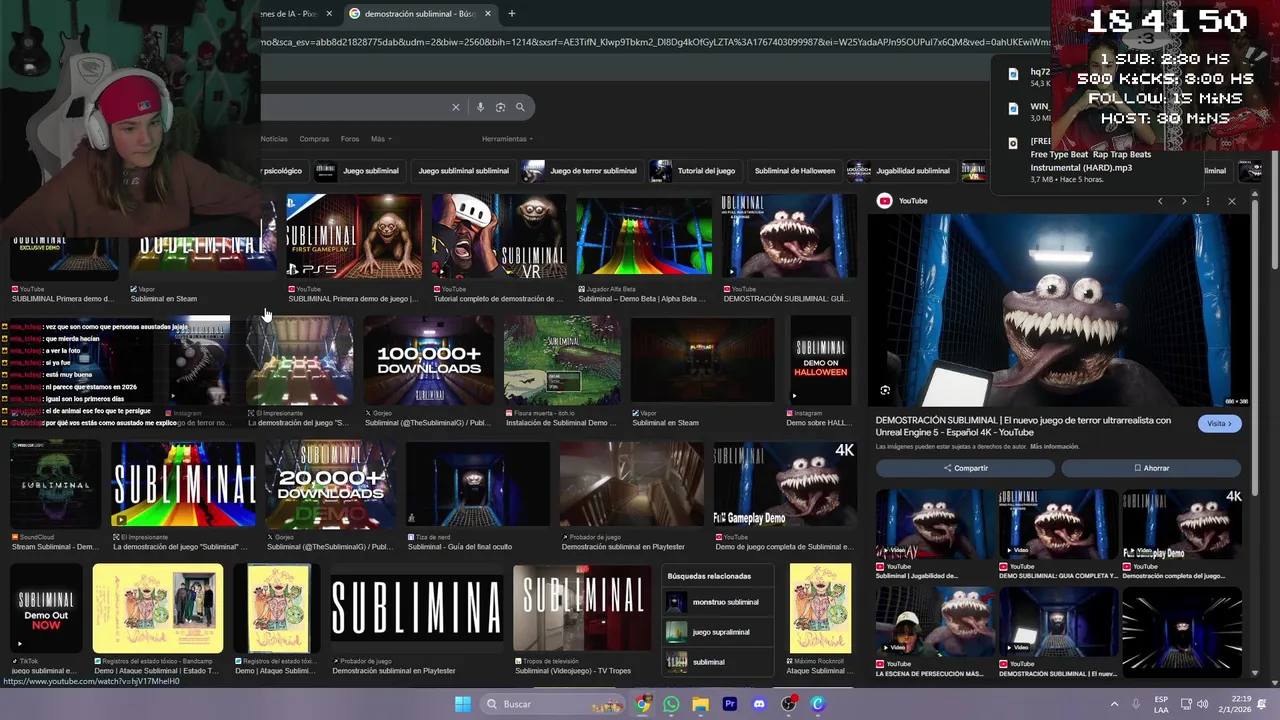Close the image preview panel

[x=1232, y=201]
